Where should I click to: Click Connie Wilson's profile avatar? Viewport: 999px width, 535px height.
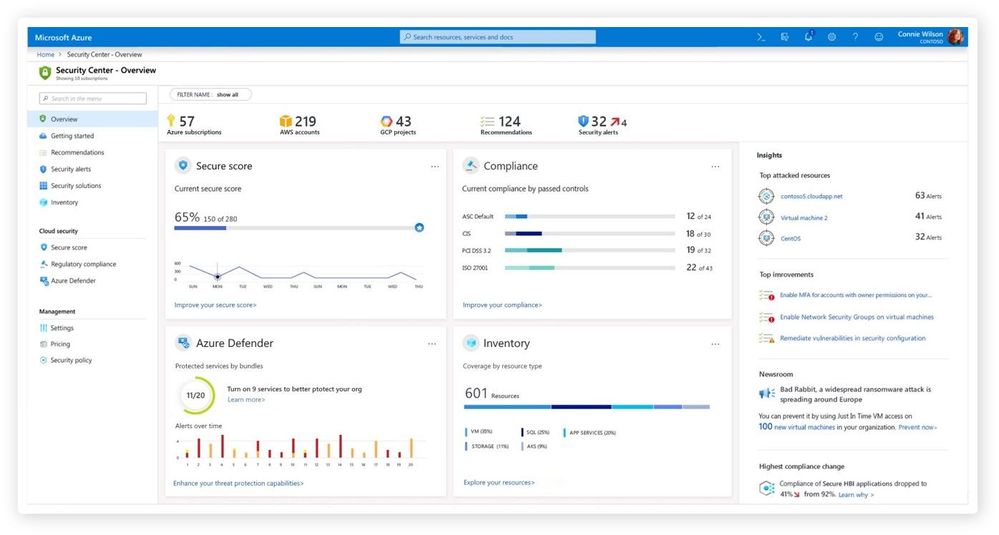955,37
